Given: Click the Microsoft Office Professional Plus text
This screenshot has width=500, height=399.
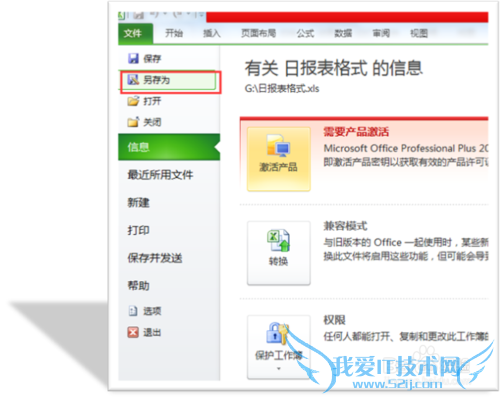Looking at the screenshot, I should (x=406, y=148).
